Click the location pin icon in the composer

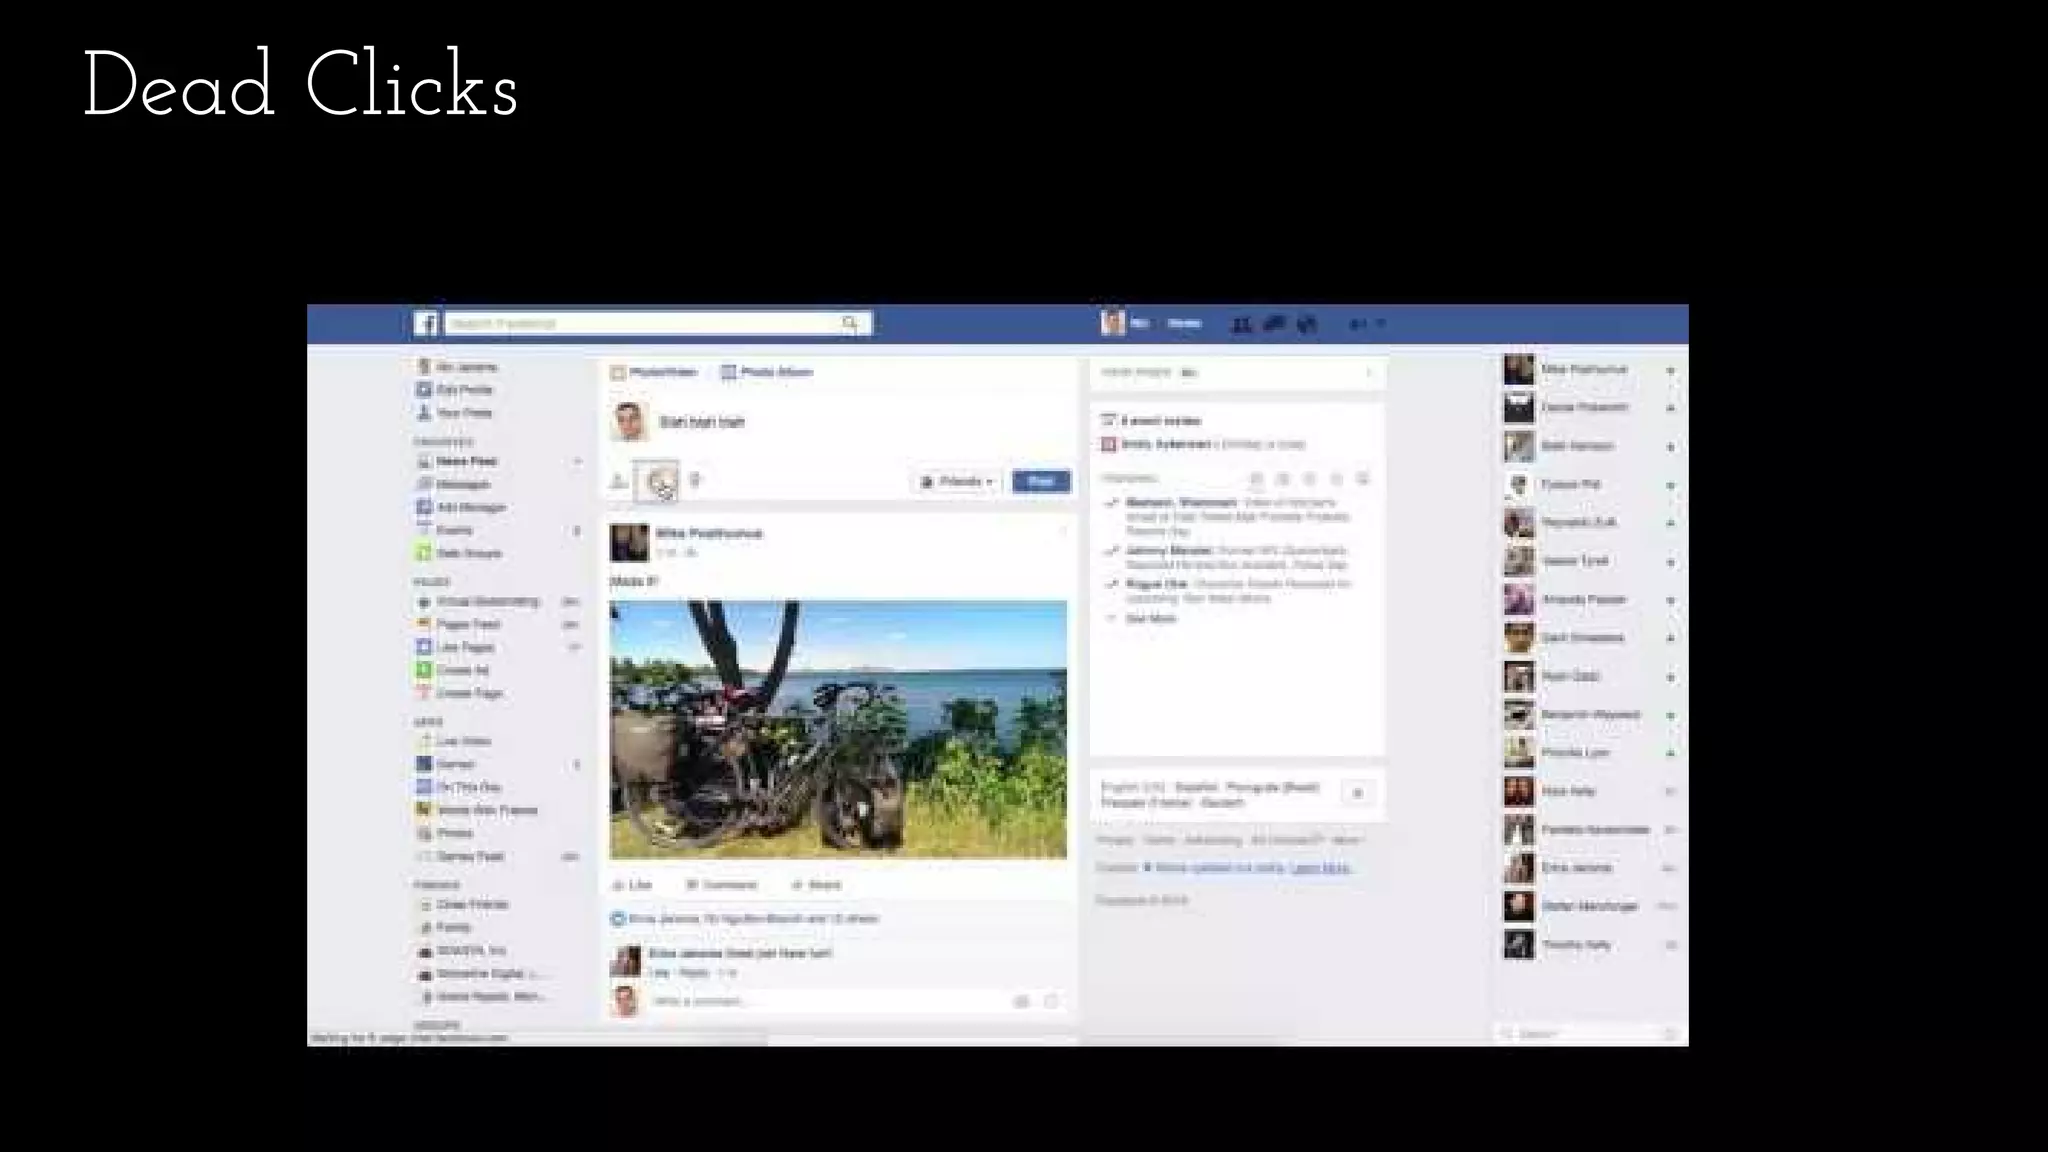coord(695,481)
